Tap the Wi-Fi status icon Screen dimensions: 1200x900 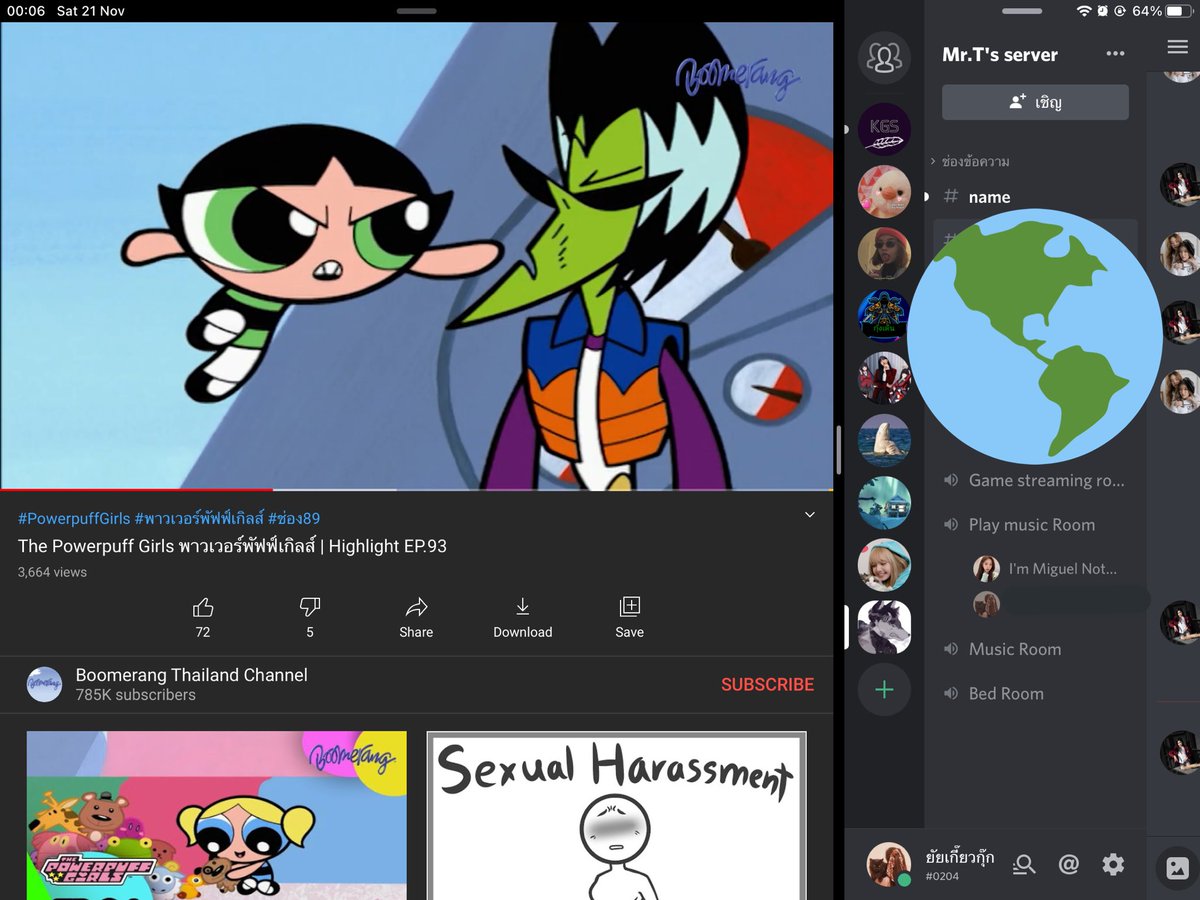tap(1084, 11)
